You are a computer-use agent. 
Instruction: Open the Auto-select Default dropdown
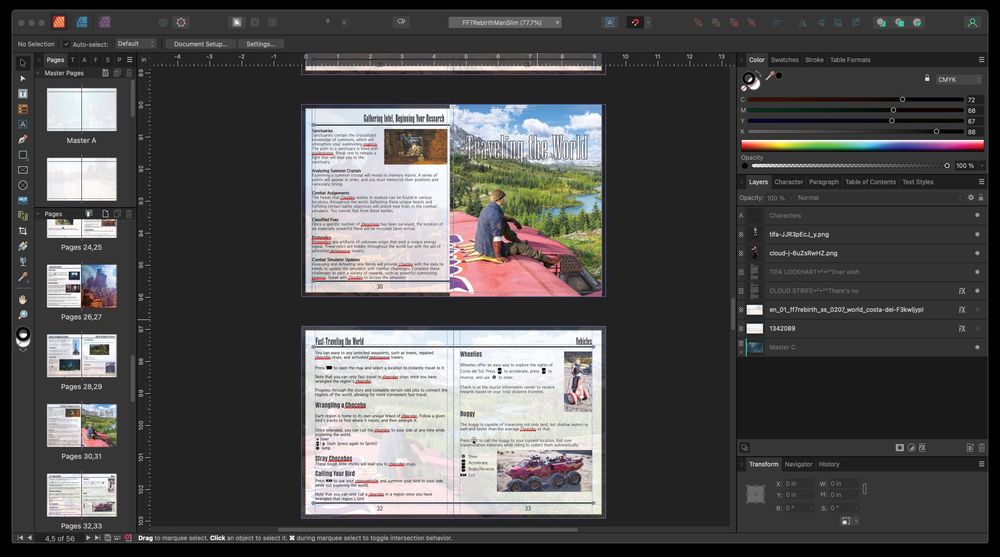[x=136, y=44]
